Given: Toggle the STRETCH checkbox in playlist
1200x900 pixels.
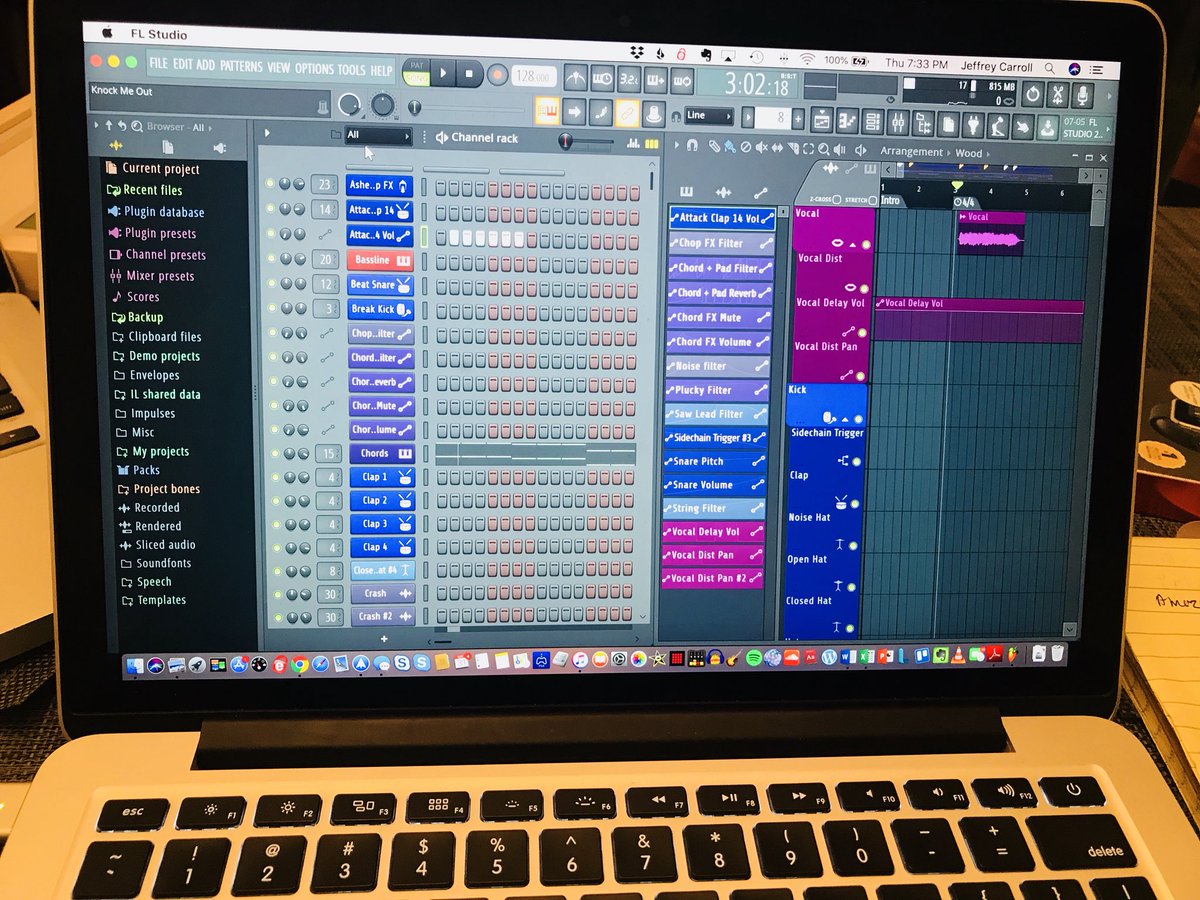Looking at the screenshot, I should 872,199.
